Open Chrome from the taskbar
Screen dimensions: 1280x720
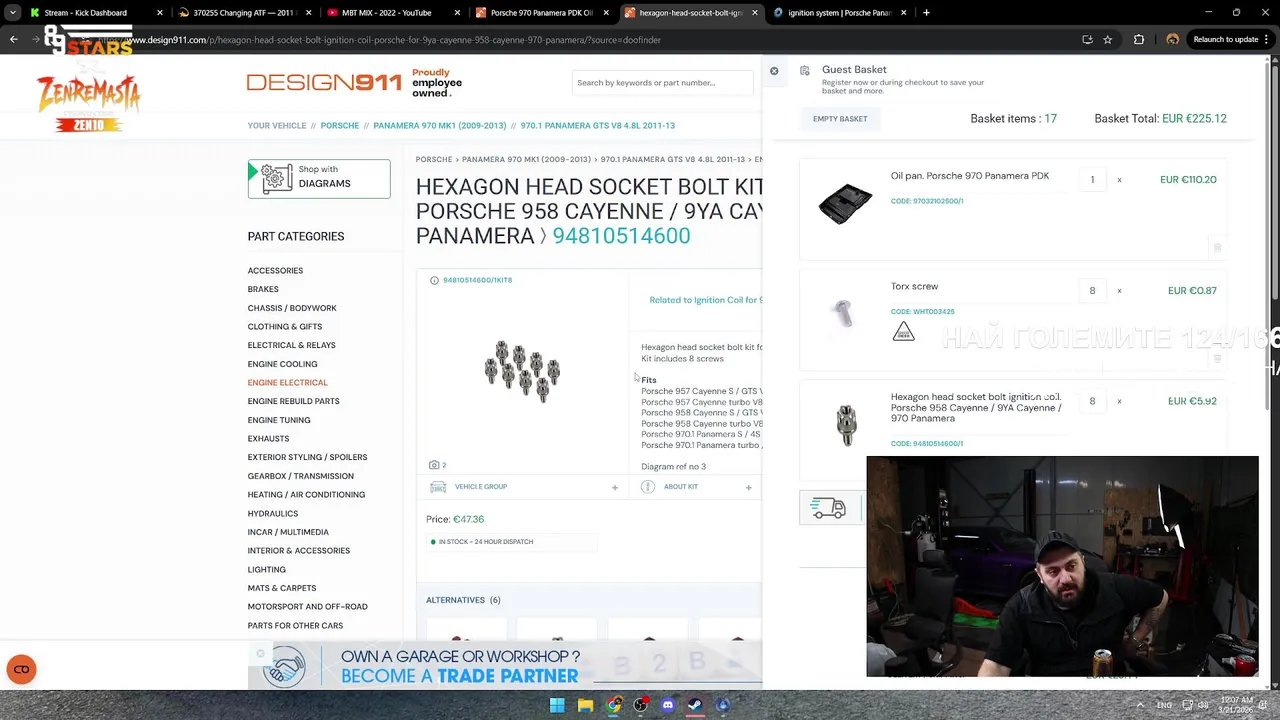click(613, 705)
